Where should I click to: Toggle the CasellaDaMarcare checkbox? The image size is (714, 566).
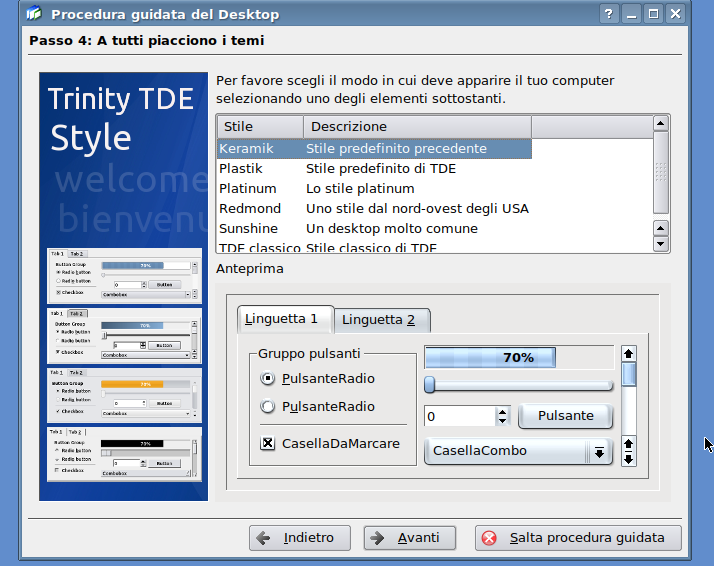click(x=330, y=443)
